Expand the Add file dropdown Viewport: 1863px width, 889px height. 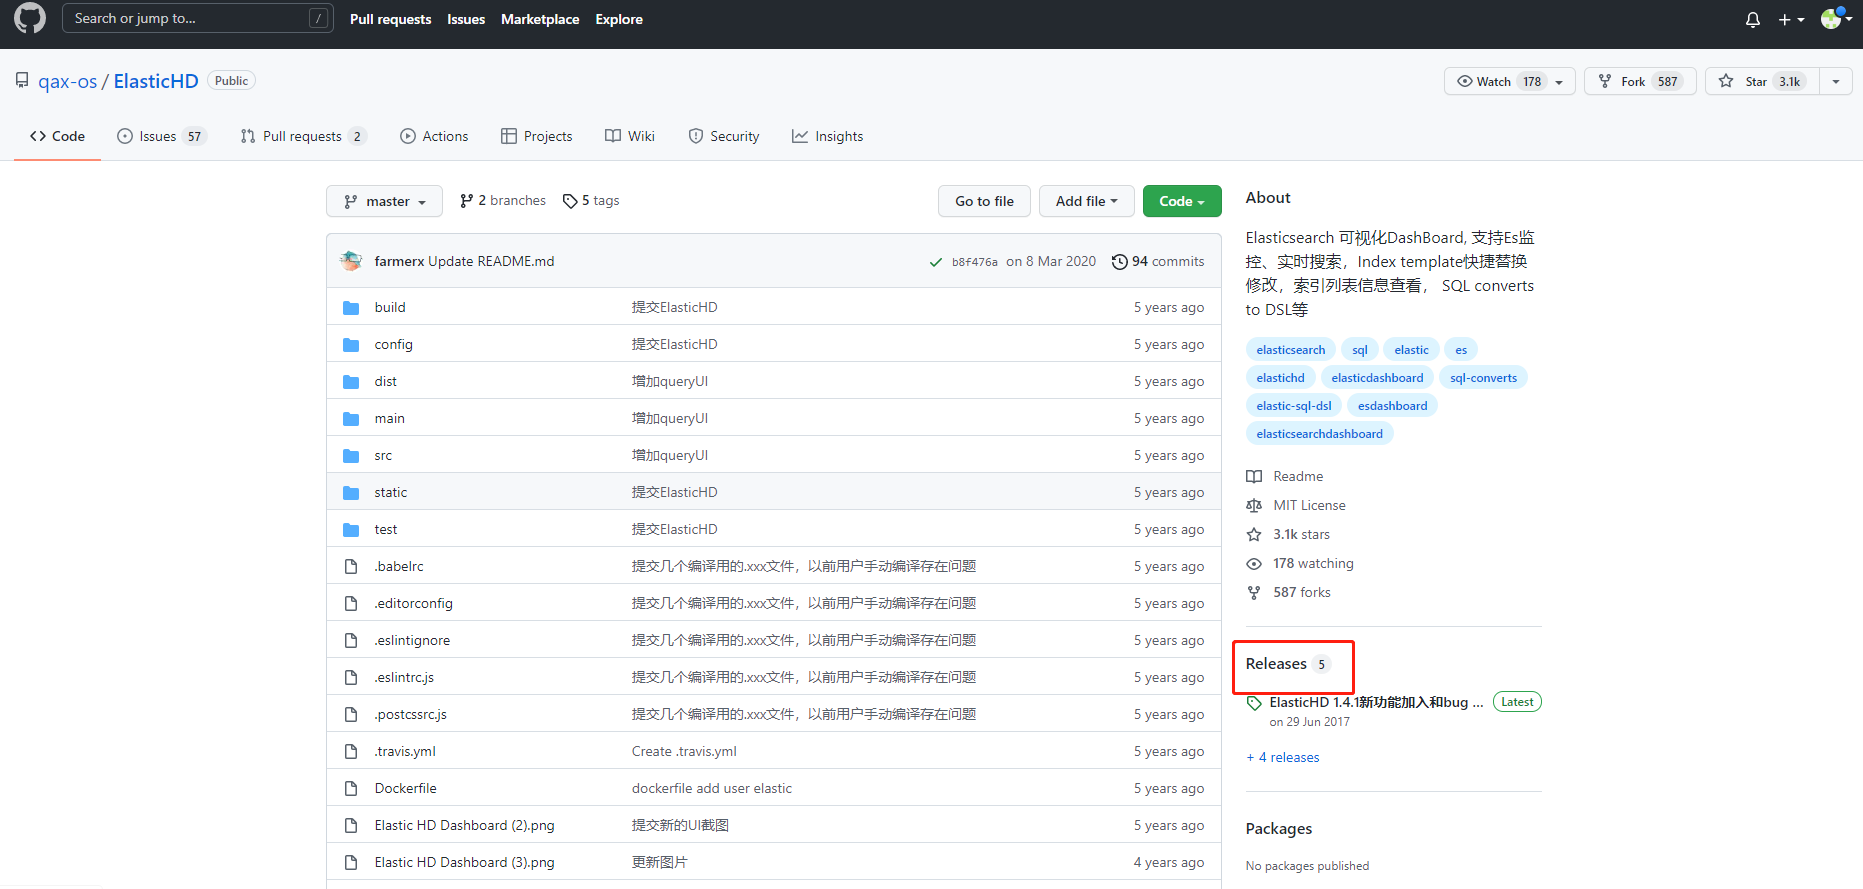click(x=1086, y=201)
